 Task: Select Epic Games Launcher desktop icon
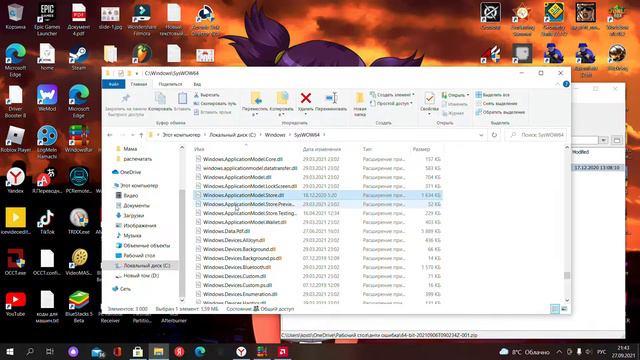[x=47, y=20]
